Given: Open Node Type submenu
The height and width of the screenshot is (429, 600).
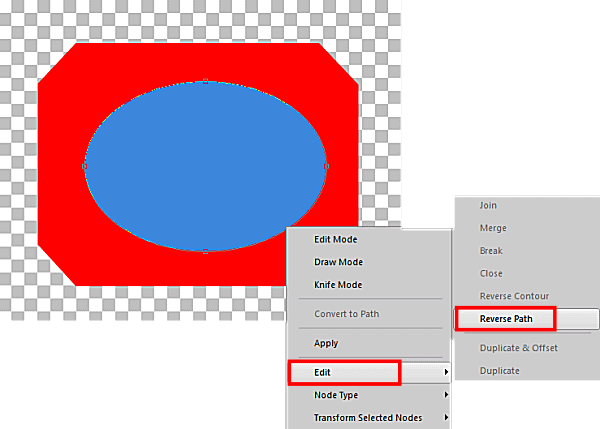Looking at the screenshot, I should (369, 395).
